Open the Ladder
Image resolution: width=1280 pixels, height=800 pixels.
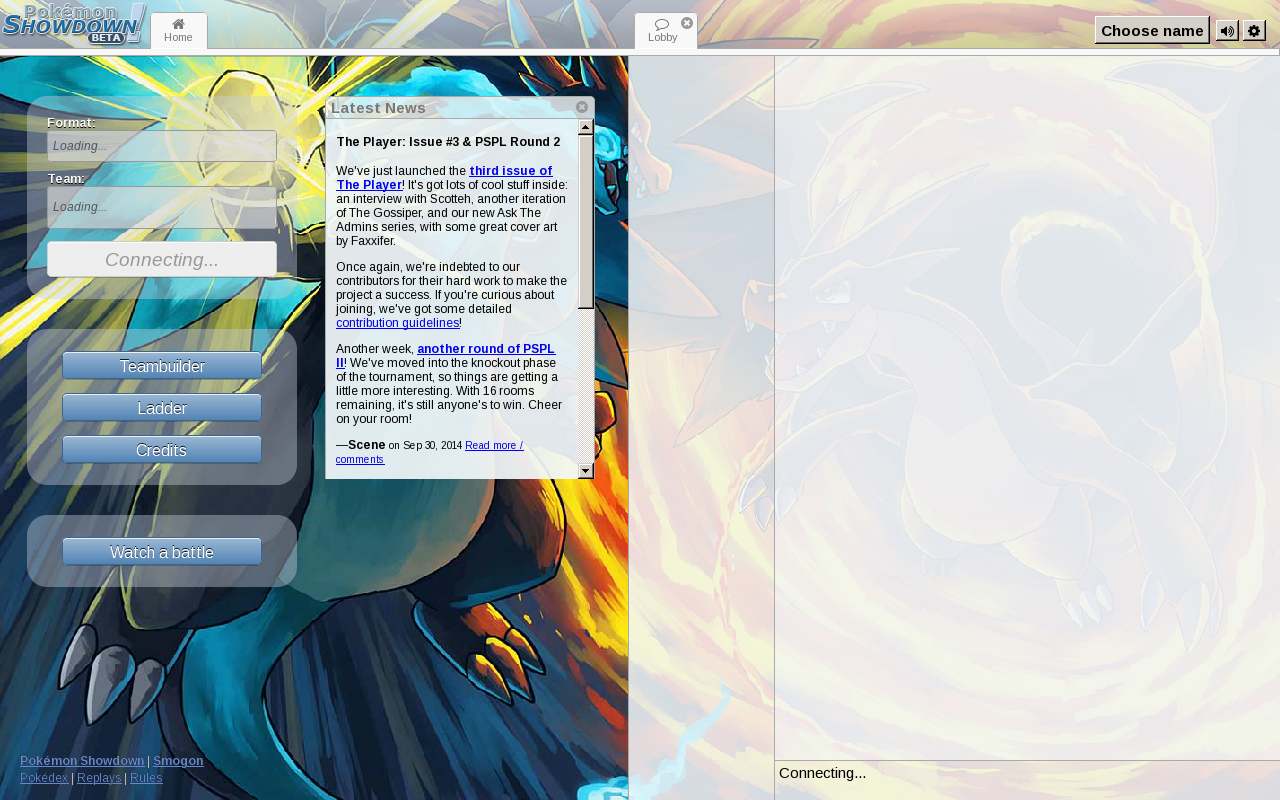[x=162, y=408]
